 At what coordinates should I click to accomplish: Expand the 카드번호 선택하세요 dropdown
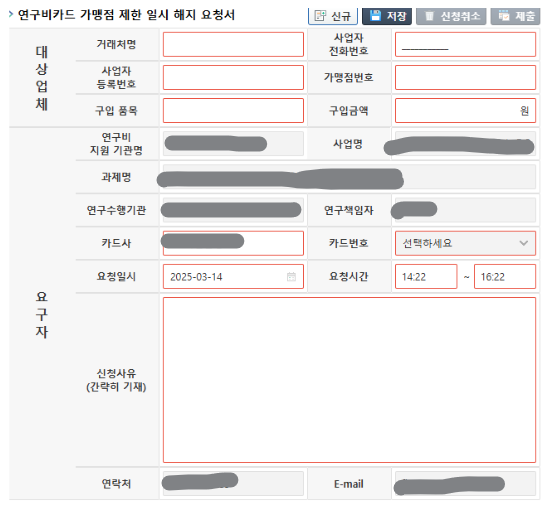465,243
